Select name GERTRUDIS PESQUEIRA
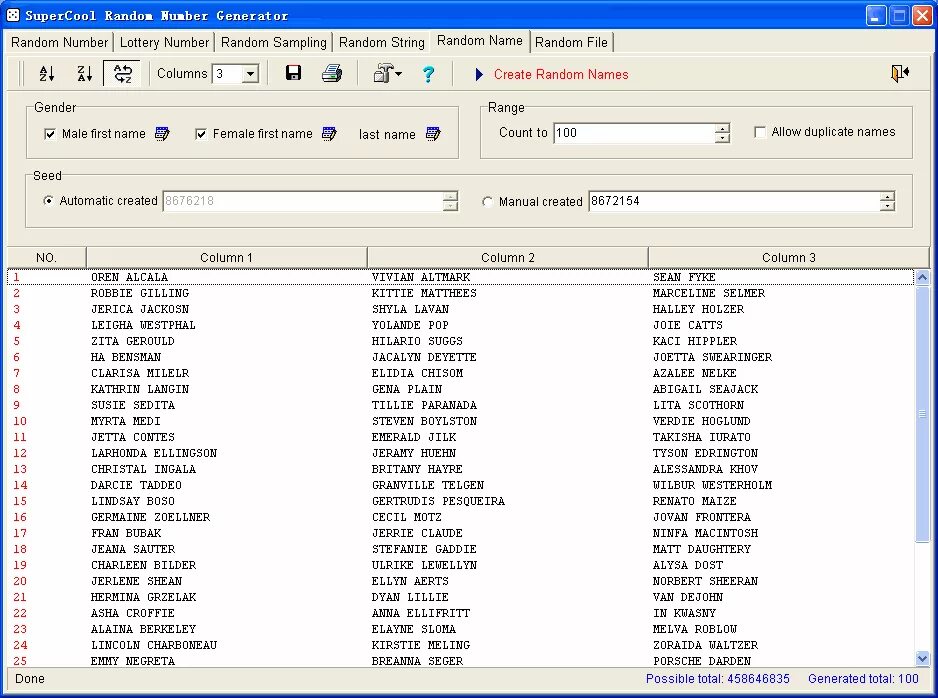The height and width of the screenshot is (698, 938). pos(438,501)
